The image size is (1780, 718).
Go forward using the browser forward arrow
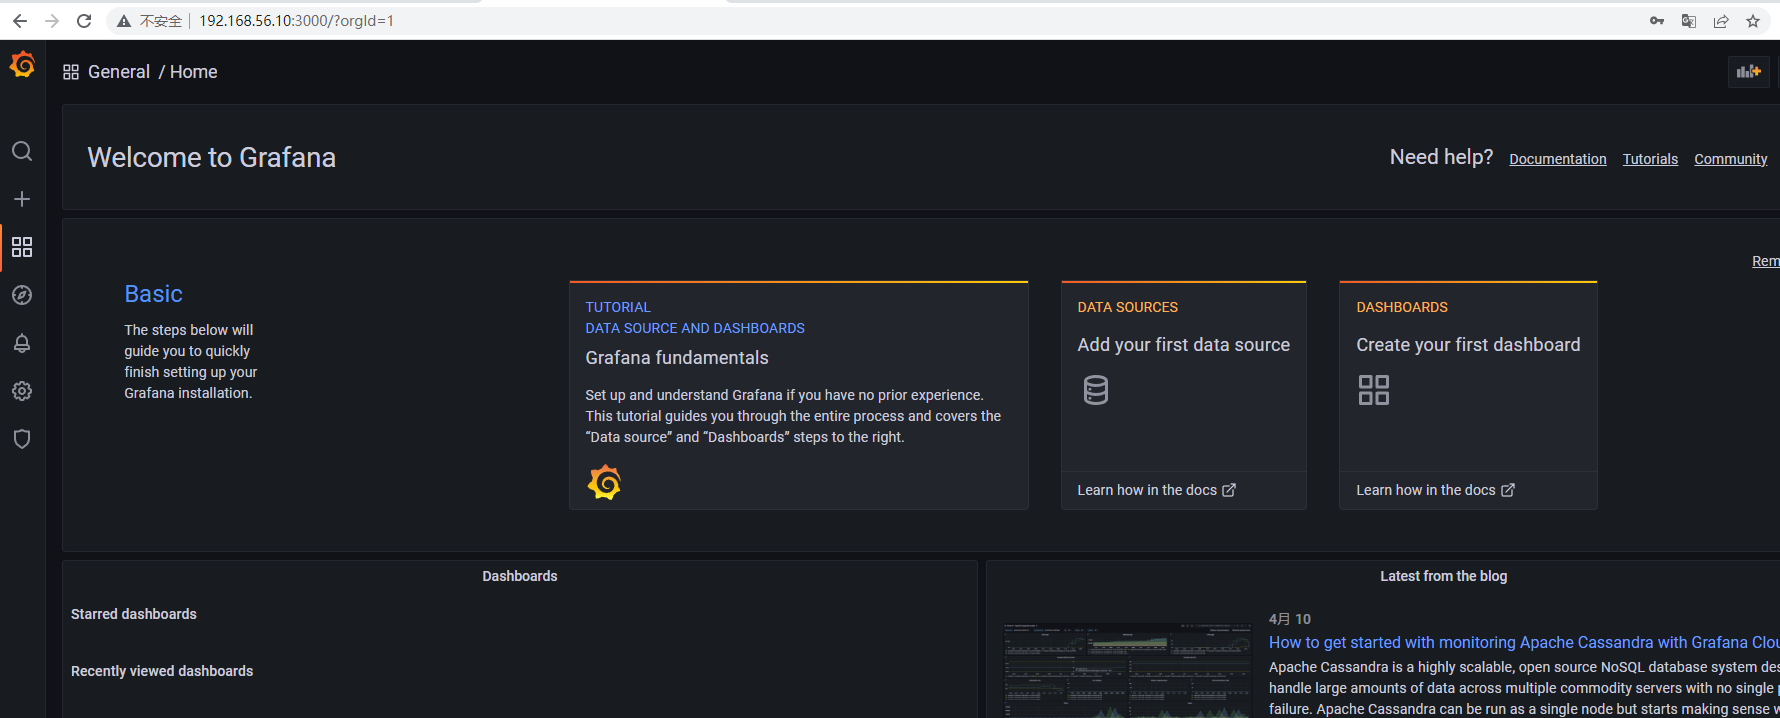(x=52, y=21)
